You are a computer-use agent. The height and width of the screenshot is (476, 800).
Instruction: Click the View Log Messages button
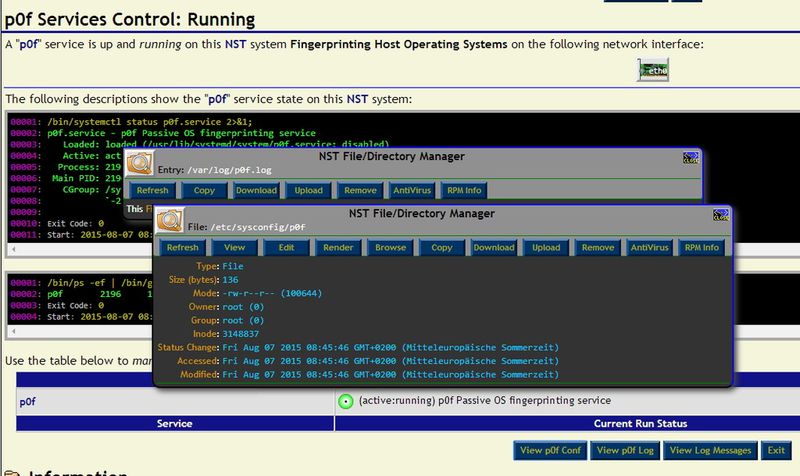coord(710,450)
